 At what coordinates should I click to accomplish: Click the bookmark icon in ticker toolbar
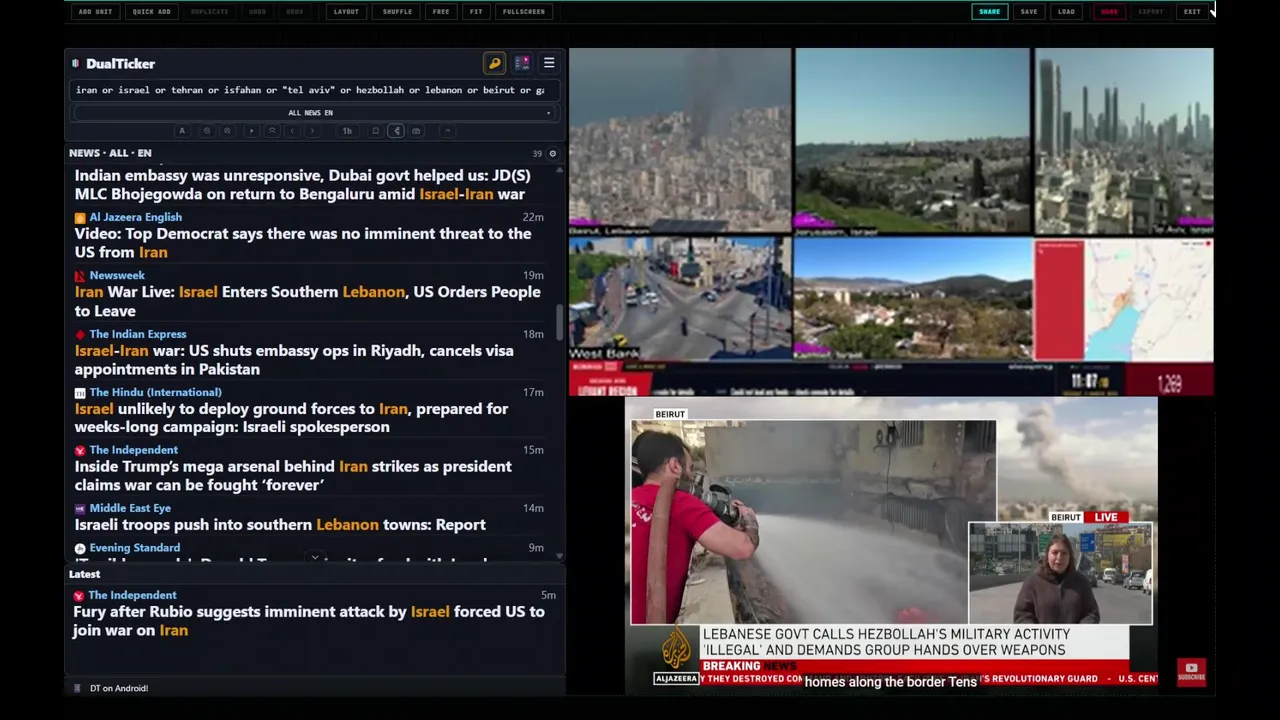375,131
